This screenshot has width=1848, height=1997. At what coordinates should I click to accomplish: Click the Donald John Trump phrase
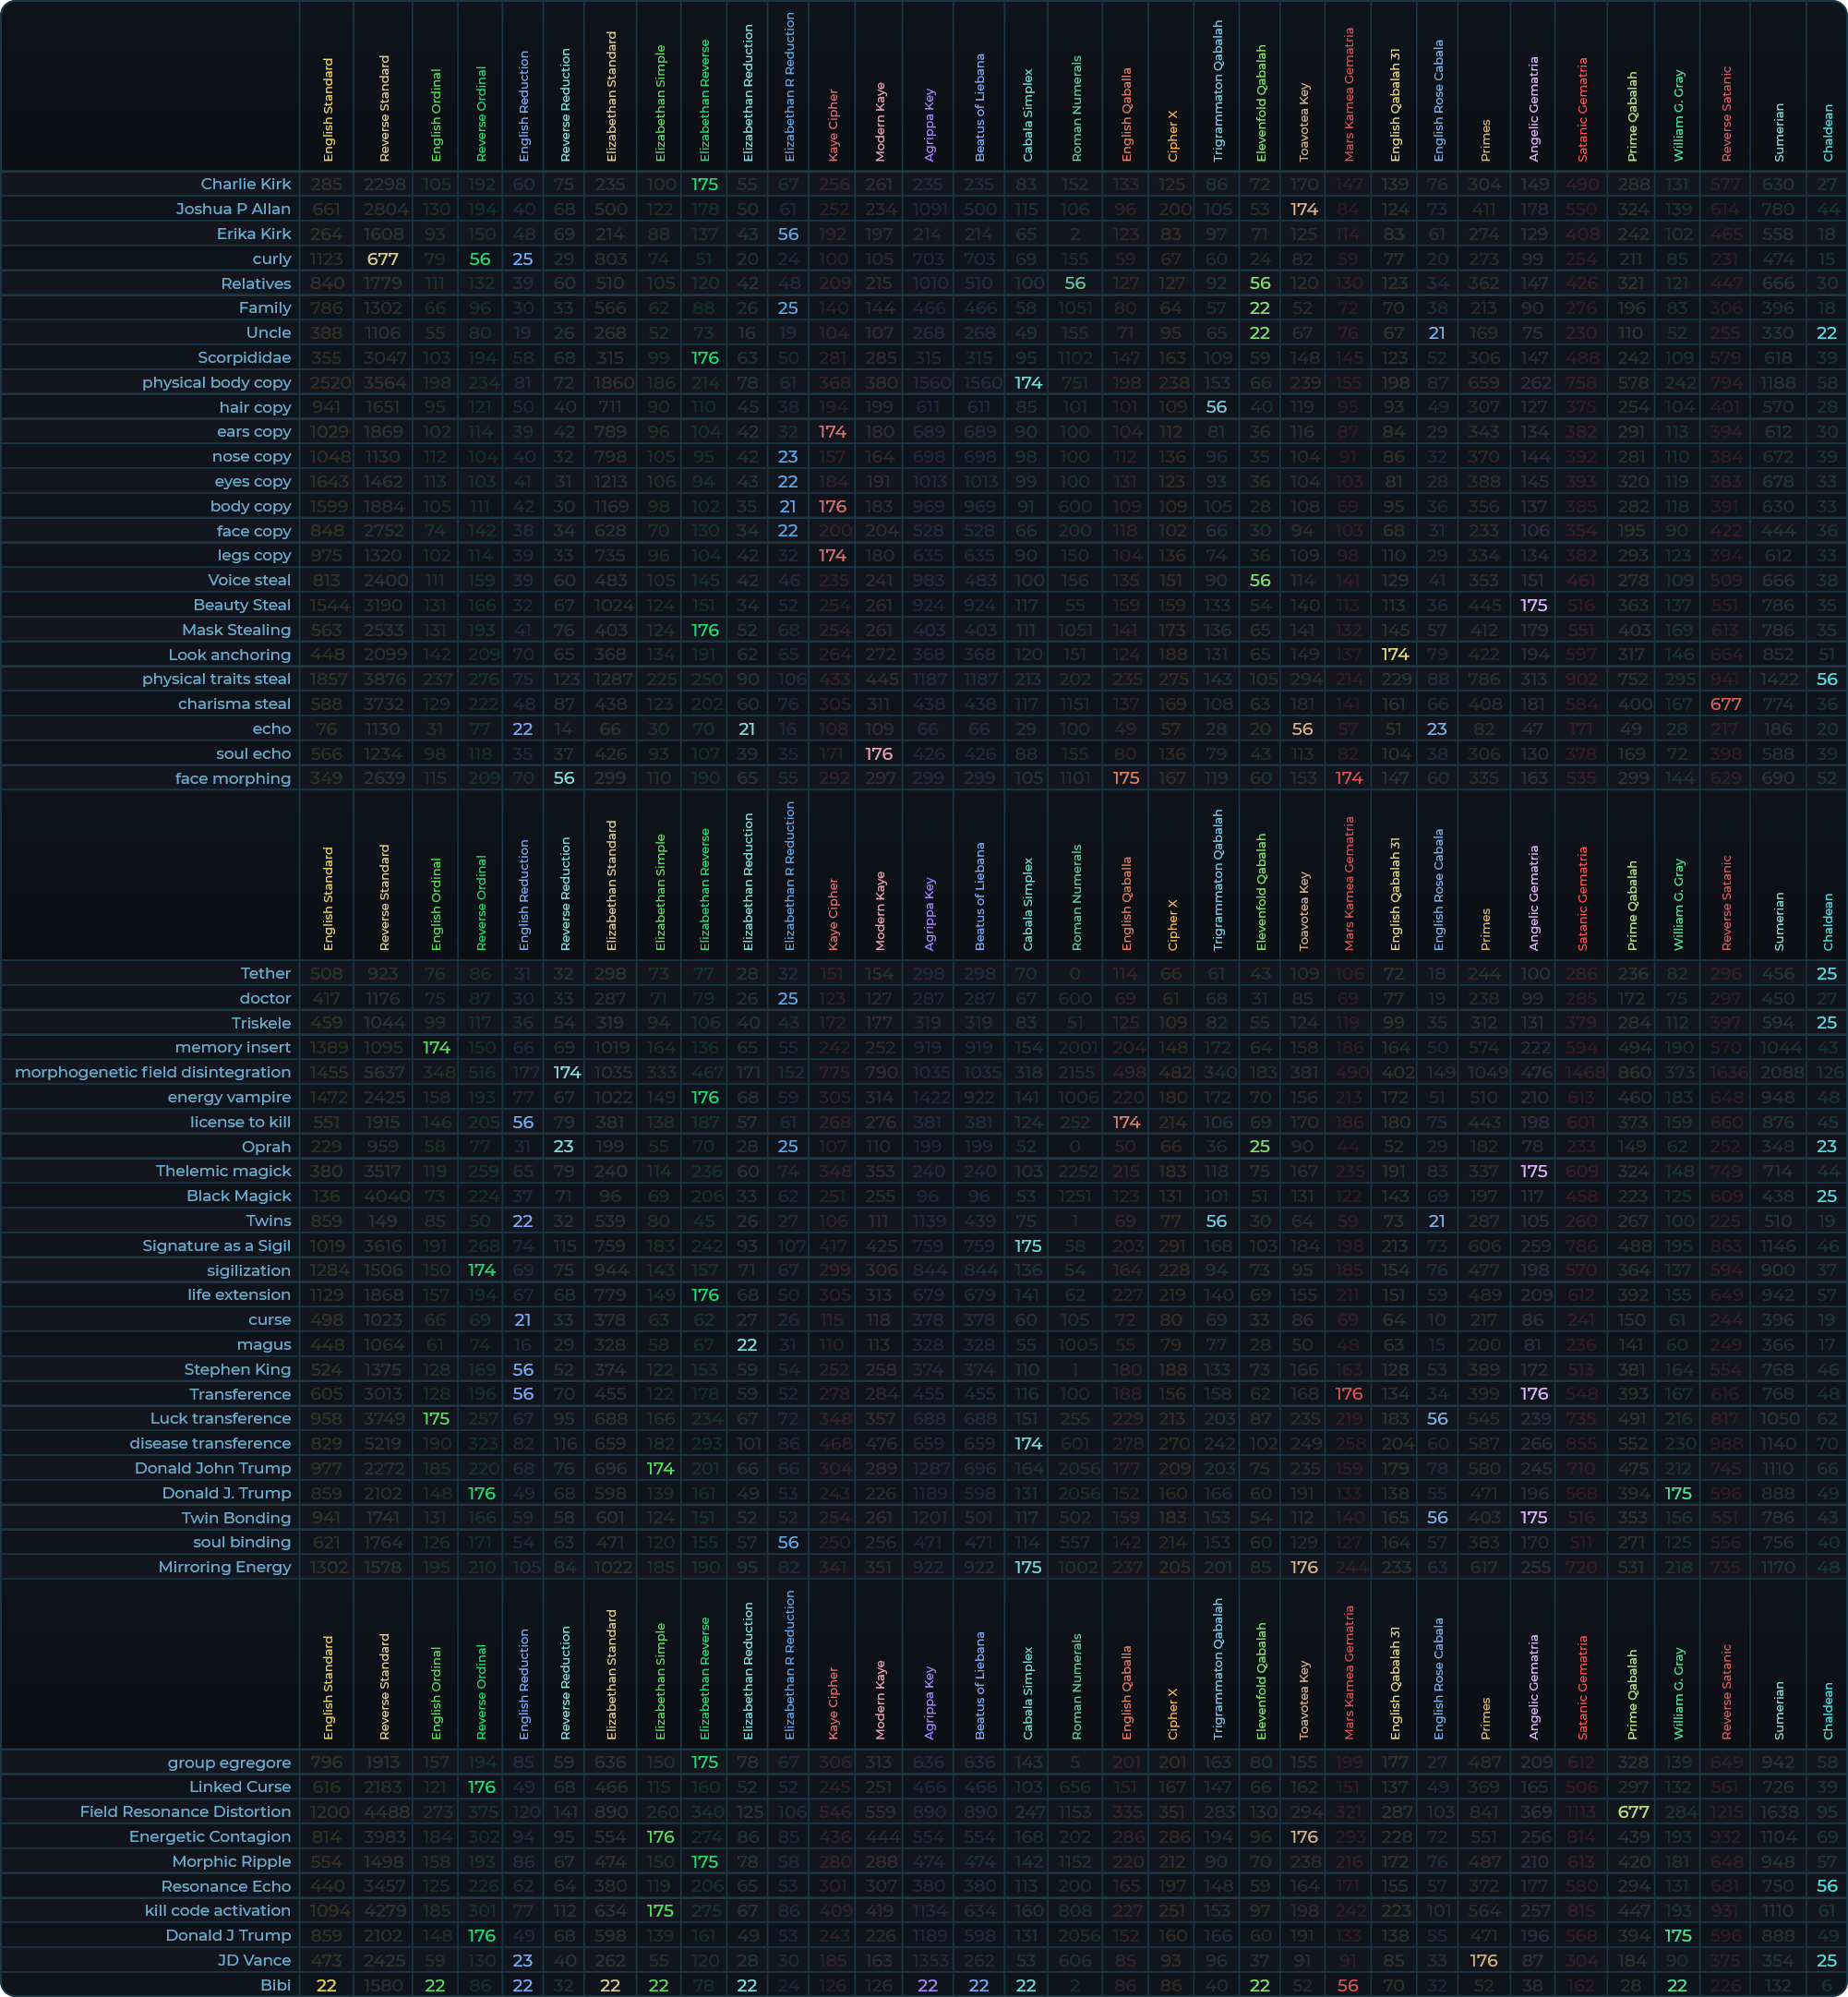coord(212,1468)
